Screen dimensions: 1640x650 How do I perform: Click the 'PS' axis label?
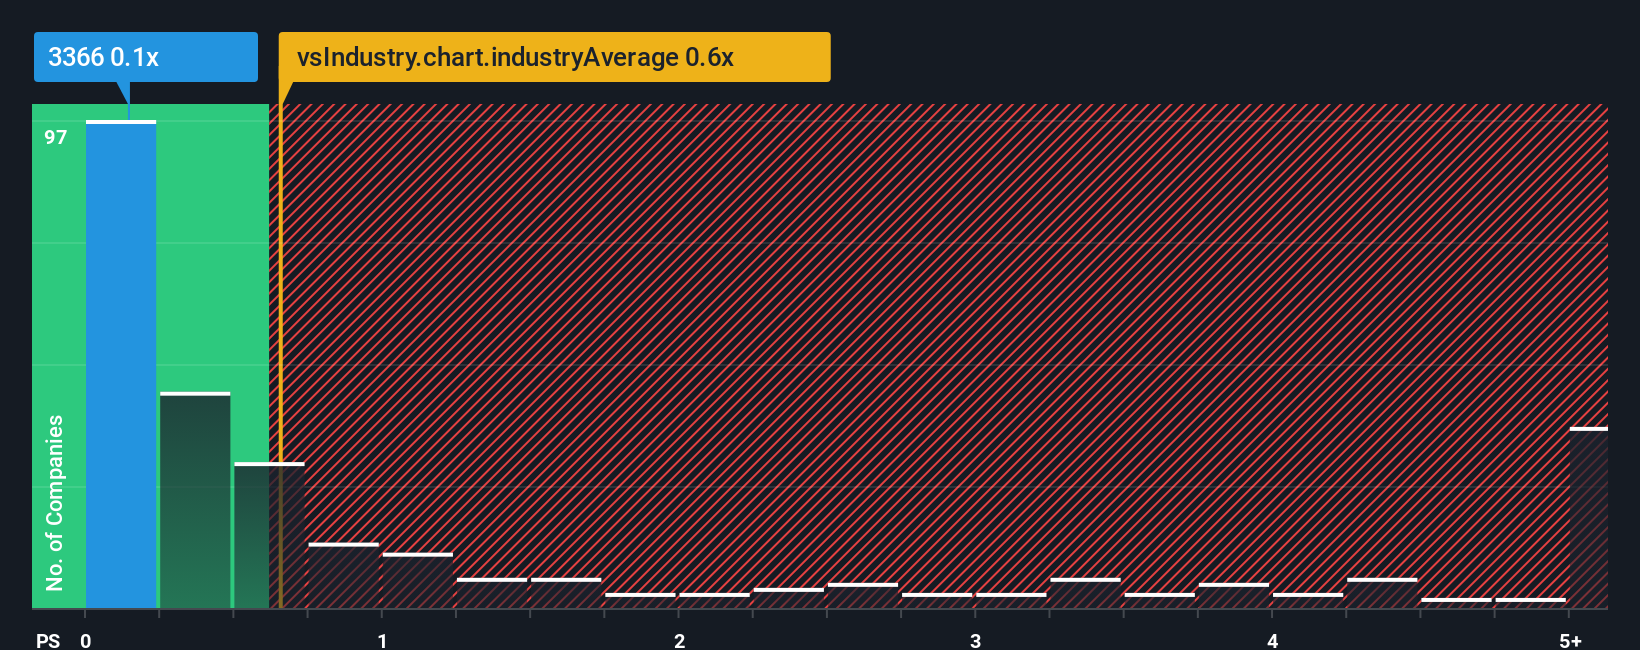point(48,641)
